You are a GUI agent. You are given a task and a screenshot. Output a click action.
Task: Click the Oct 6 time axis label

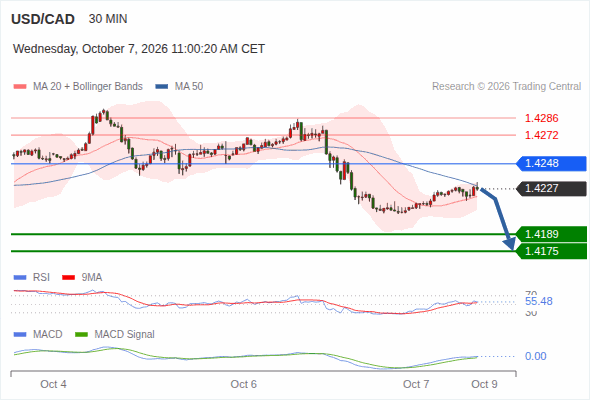point(243,384)
